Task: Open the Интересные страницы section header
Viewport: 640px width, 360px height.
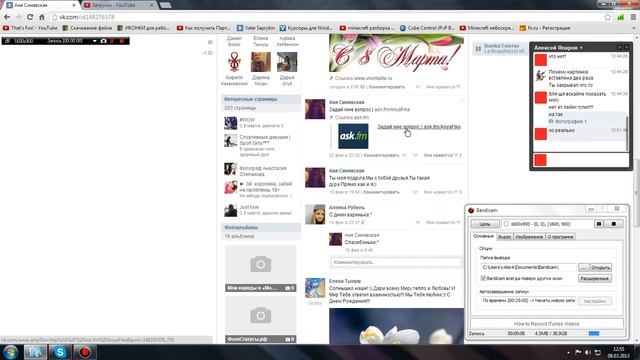Action: pyautogui.click(x=261, y=99)
